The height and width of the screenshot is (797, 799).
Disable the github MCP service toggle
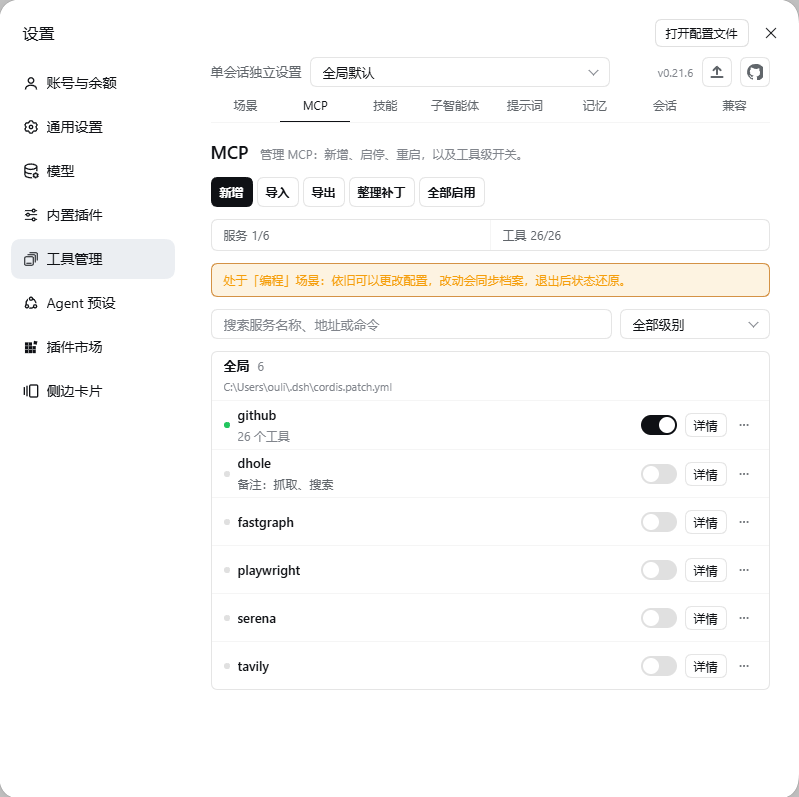(659, 425)
